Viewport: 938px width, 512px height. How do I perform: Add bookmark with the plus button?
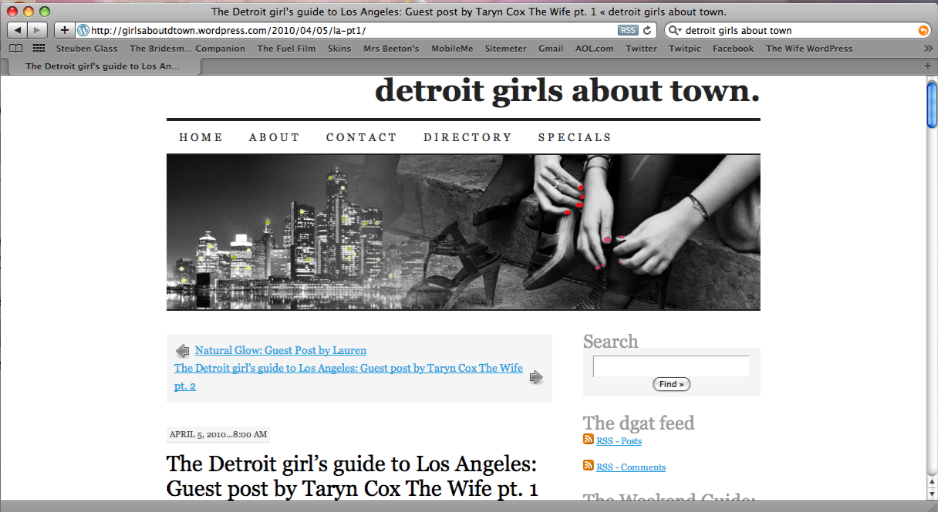click(x=64, y=30)
